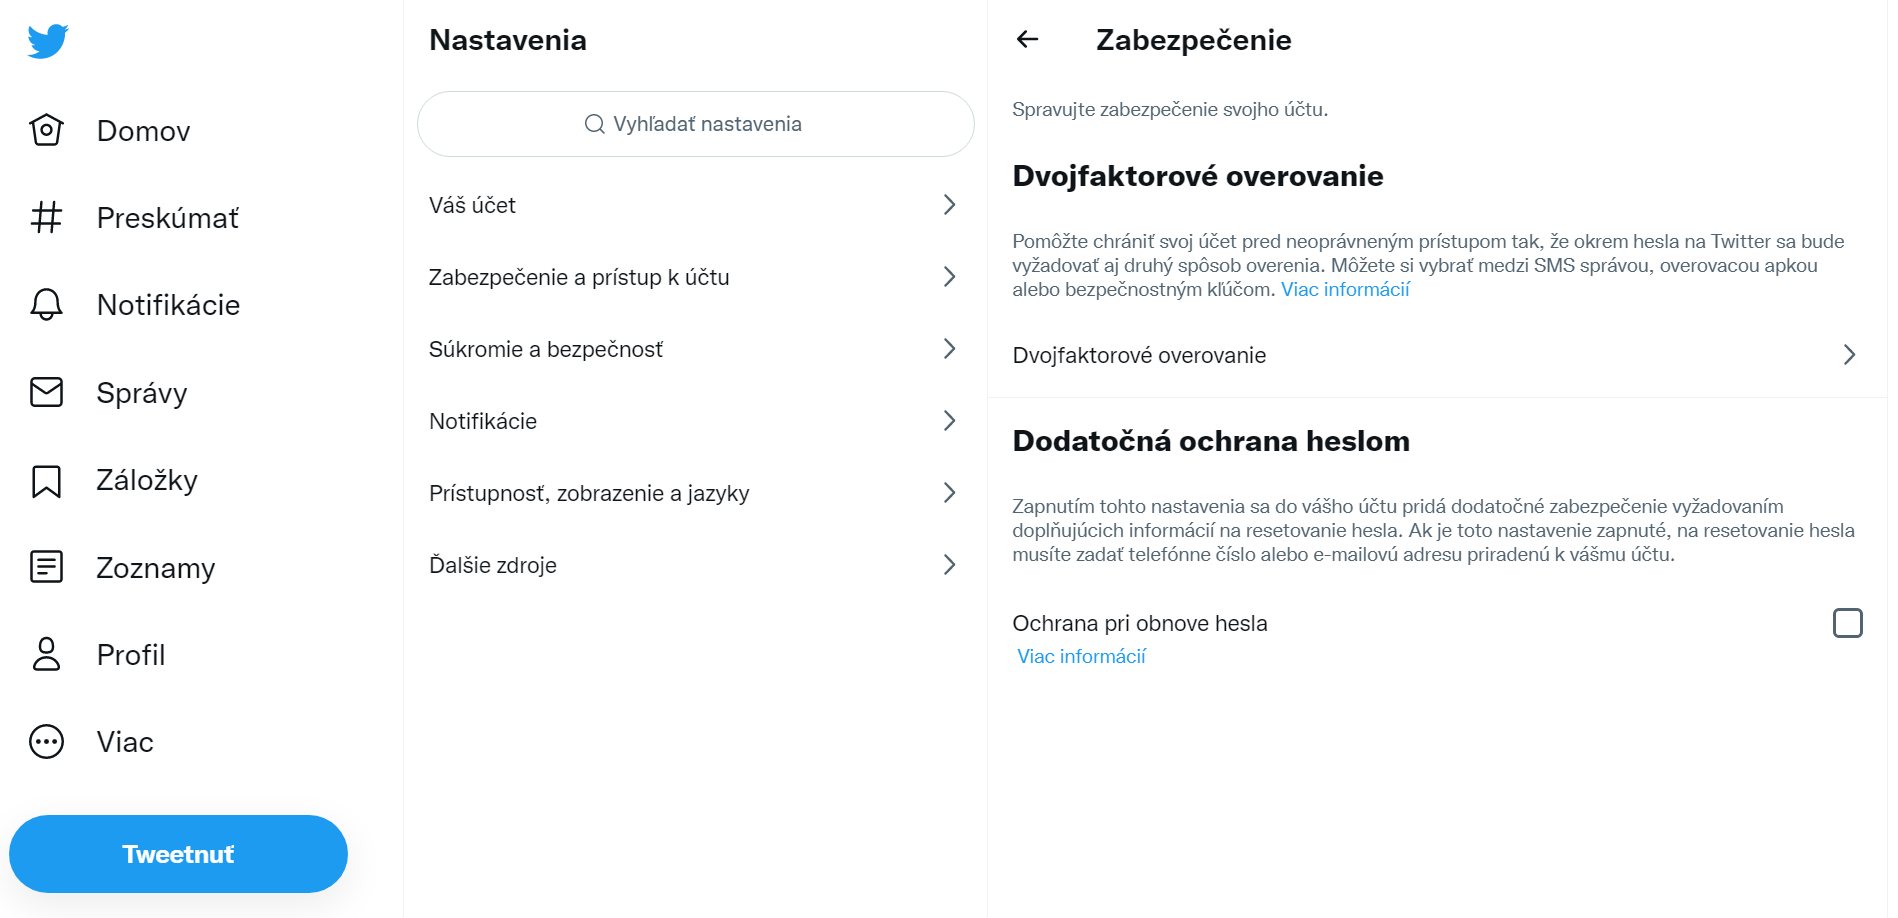Open Domov via the home icon

(46, 130)
